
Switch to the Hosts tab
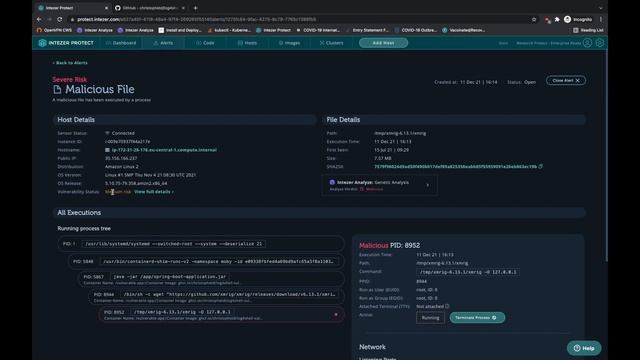247,43
